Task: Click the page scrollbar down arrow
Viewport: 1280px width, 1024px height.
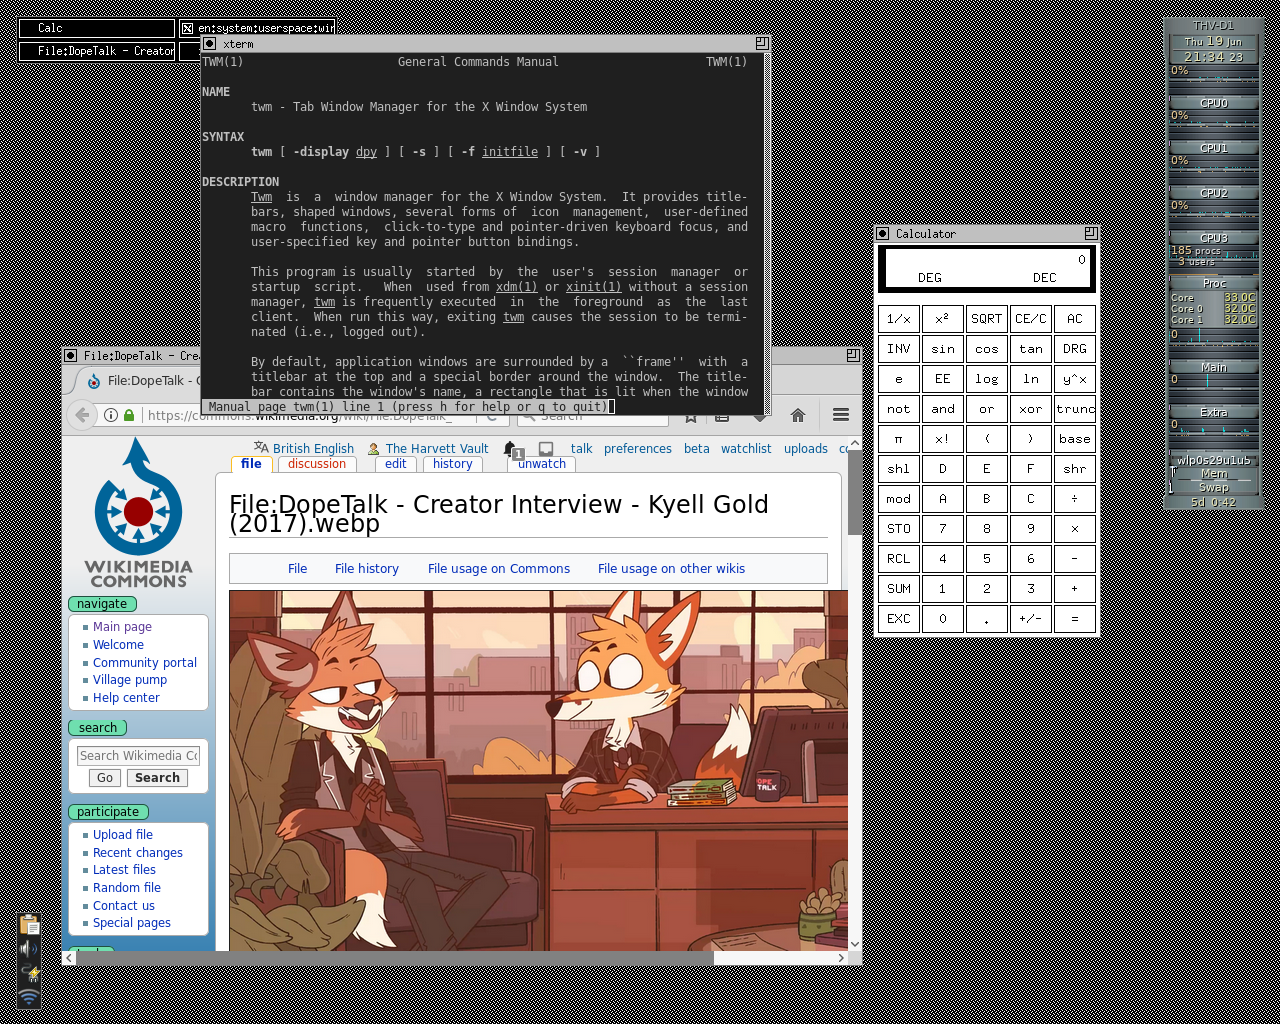Action: click(855, 943)
